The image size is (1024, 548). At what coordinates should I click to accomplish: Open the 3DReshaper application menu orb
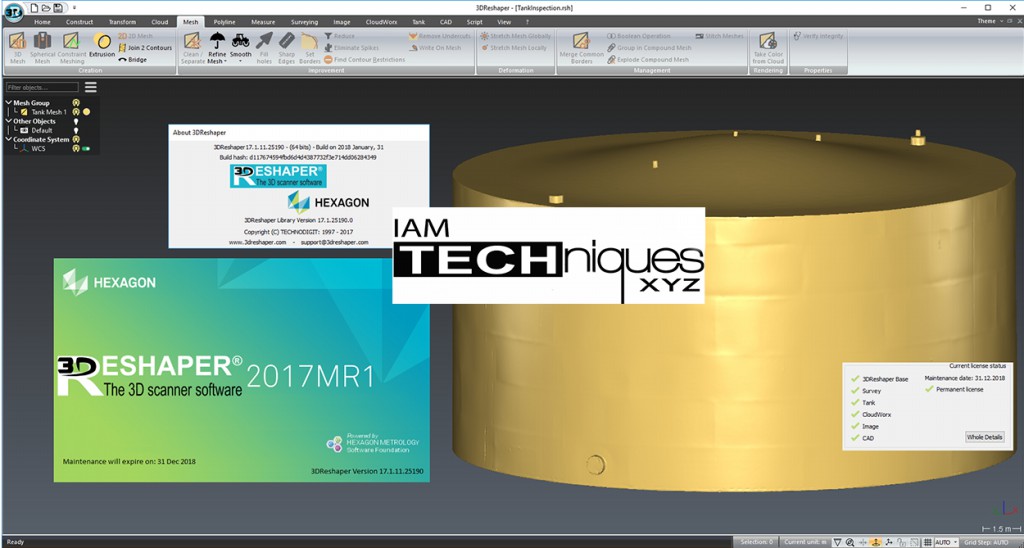(x=13, y=12)
